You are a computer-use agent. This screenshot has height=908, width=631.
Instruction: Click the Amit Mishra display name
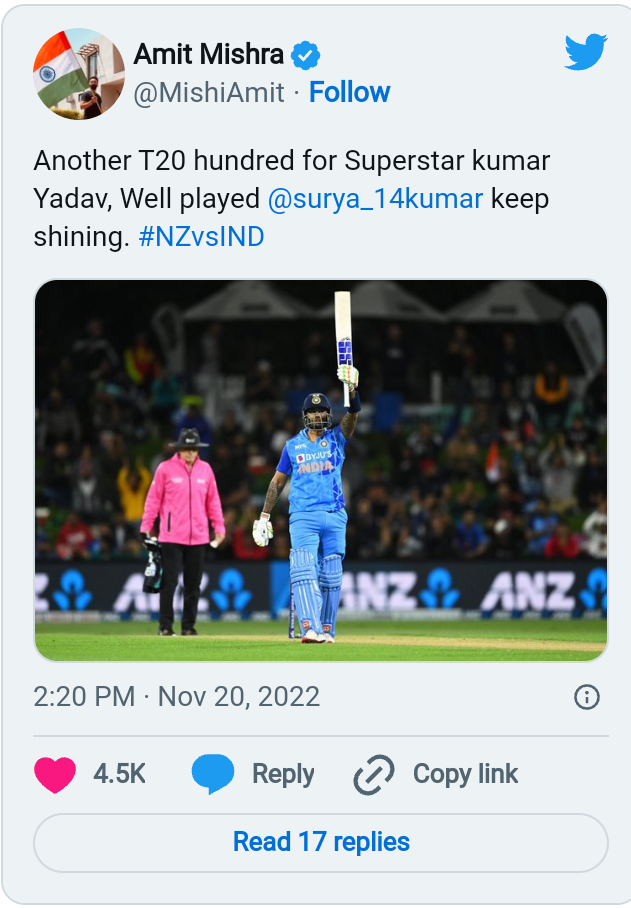[x=207, y=54]
